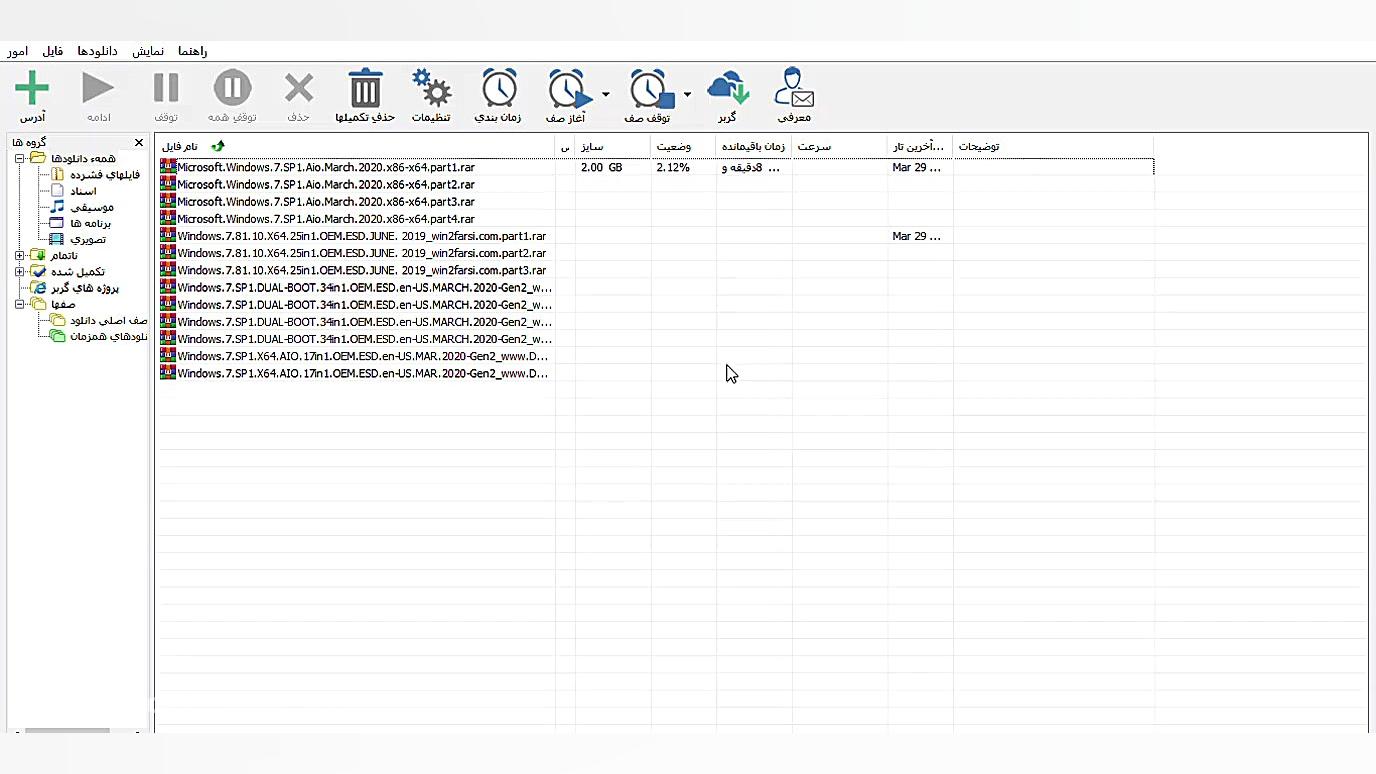1376x774 pixels.
Task: Select Microsoft.Windows.7.SP1.Aio.March.2020.x86-x64.part1.rar
Action: click(x=325, y=168)
